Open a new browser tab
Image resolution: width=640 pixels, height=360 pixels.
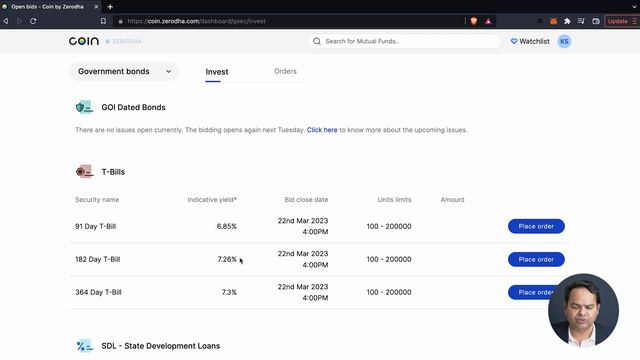110,7
